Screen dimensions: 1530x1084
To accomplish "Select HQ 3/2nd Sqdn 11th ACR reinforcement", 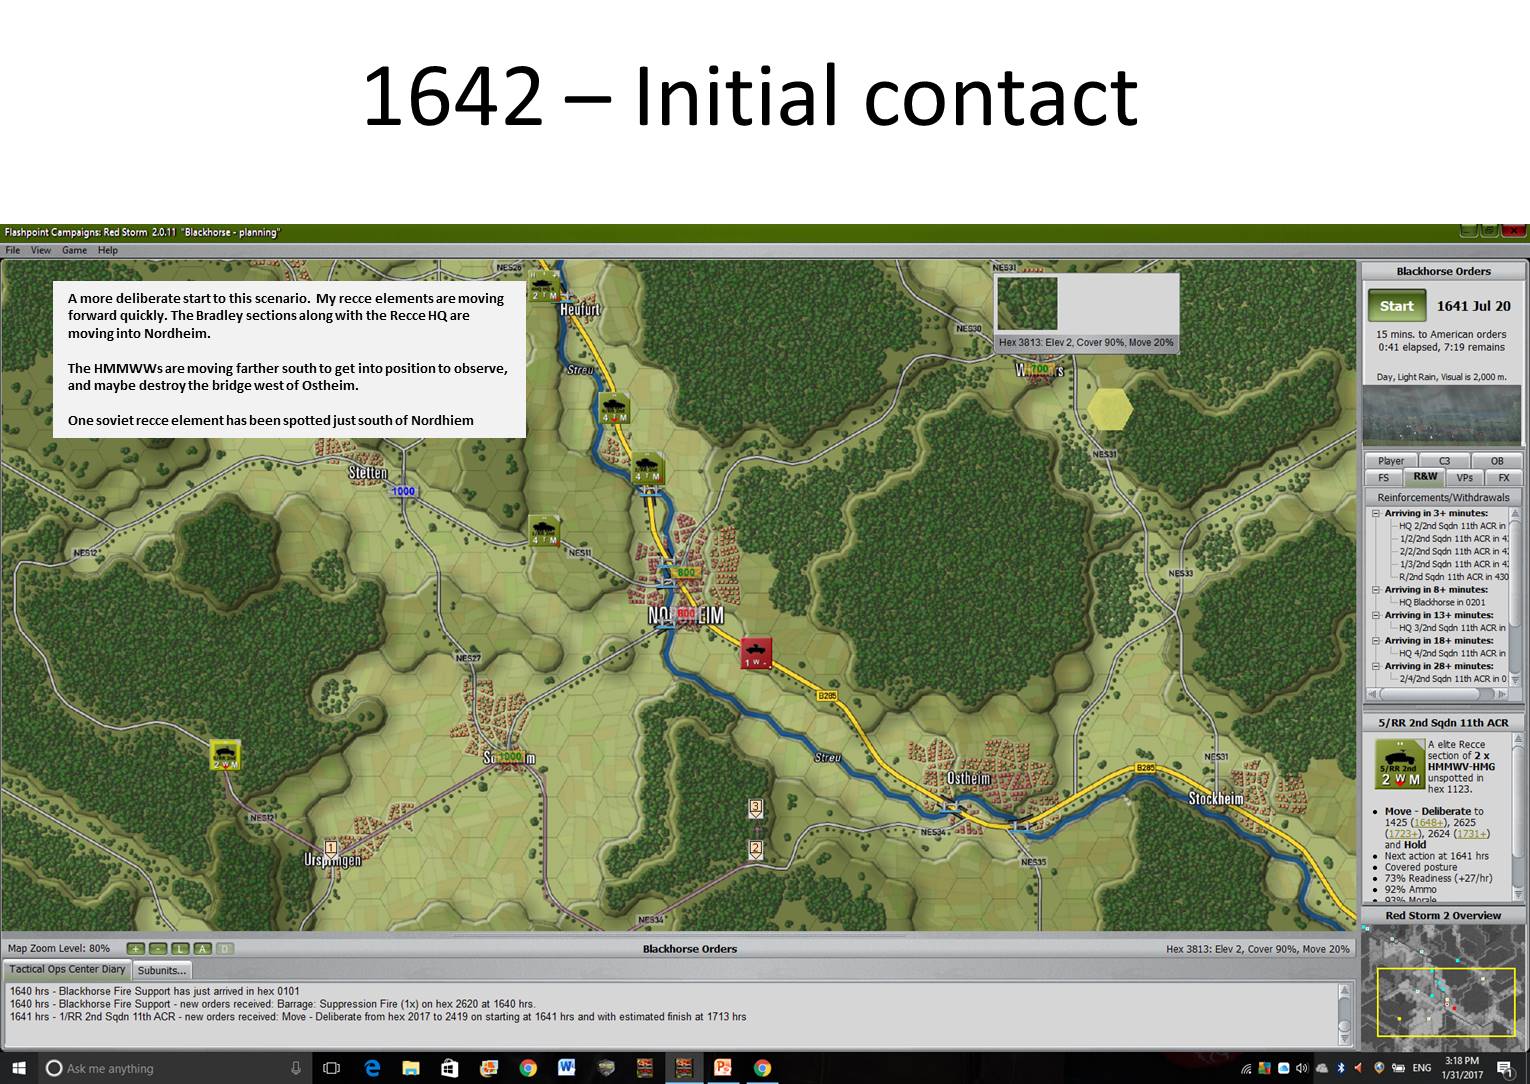I will (1453, 628).
